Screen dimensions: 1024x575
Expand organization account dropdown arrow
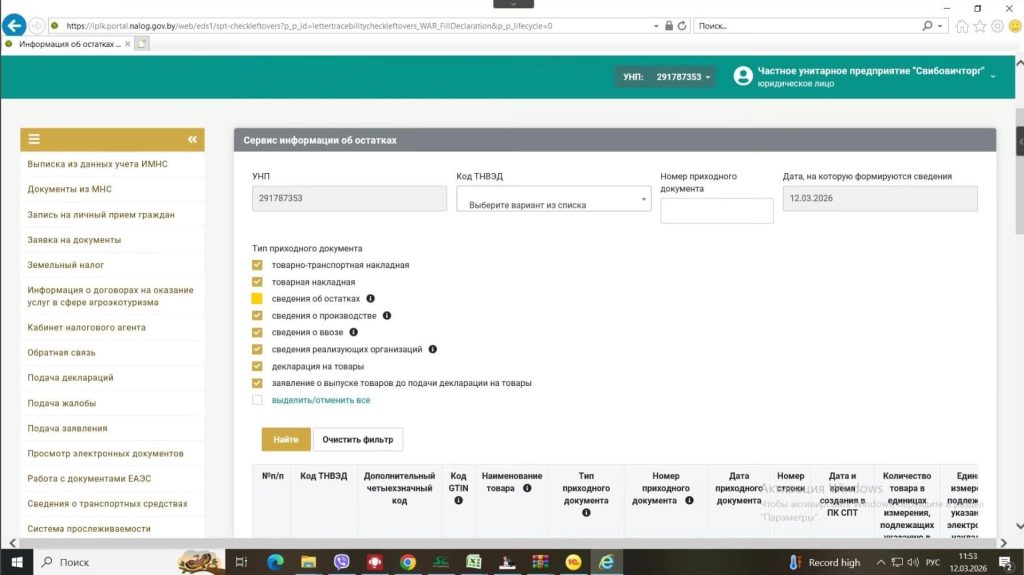[993, 76]
